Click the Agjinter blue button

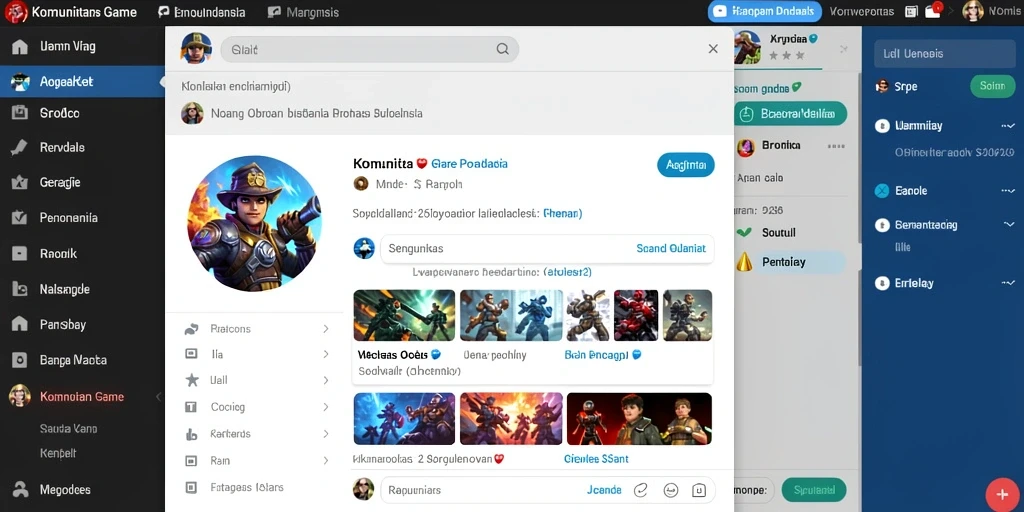(686, 165)
